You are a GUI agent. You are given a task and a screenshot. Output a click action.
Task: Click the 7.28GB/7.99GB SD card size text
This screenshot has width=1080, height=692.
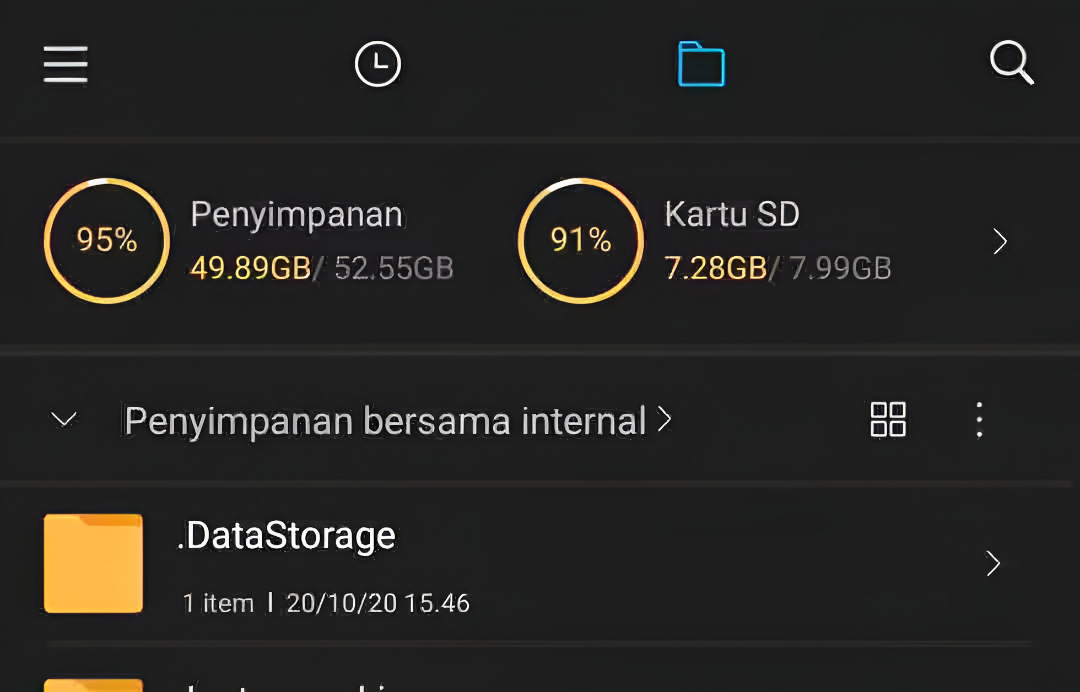778,268
